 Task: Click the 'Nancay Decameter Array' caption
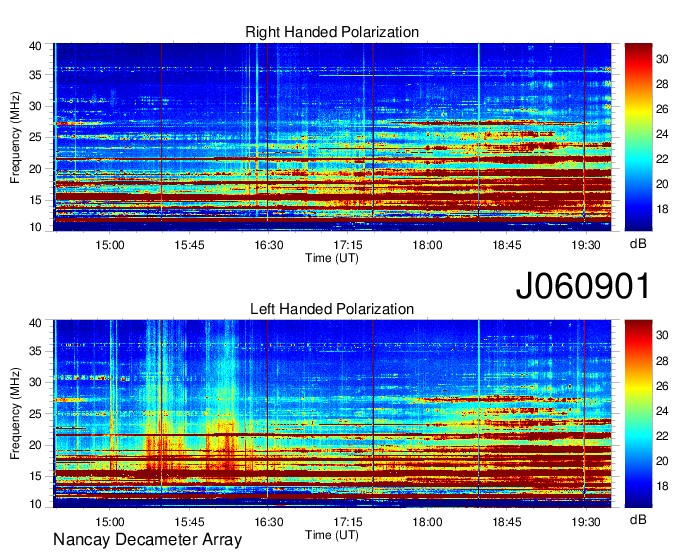[x=147, y=539]
